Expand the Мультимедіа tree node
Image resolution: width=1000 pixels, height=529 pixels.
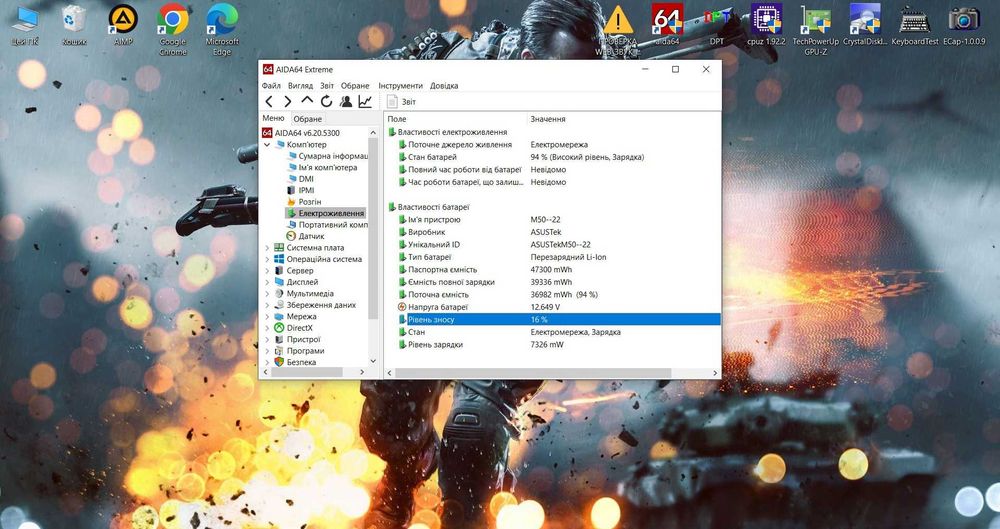[x=267, y=294]
